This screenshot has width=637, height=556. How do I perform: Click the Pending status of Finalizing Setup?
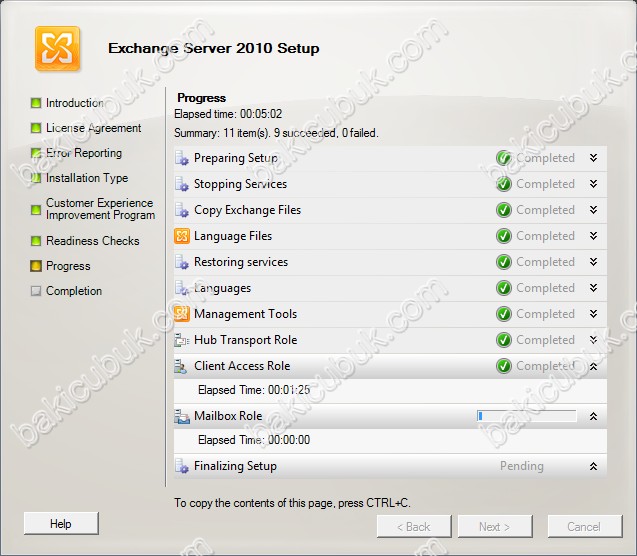tap(522, 466)
